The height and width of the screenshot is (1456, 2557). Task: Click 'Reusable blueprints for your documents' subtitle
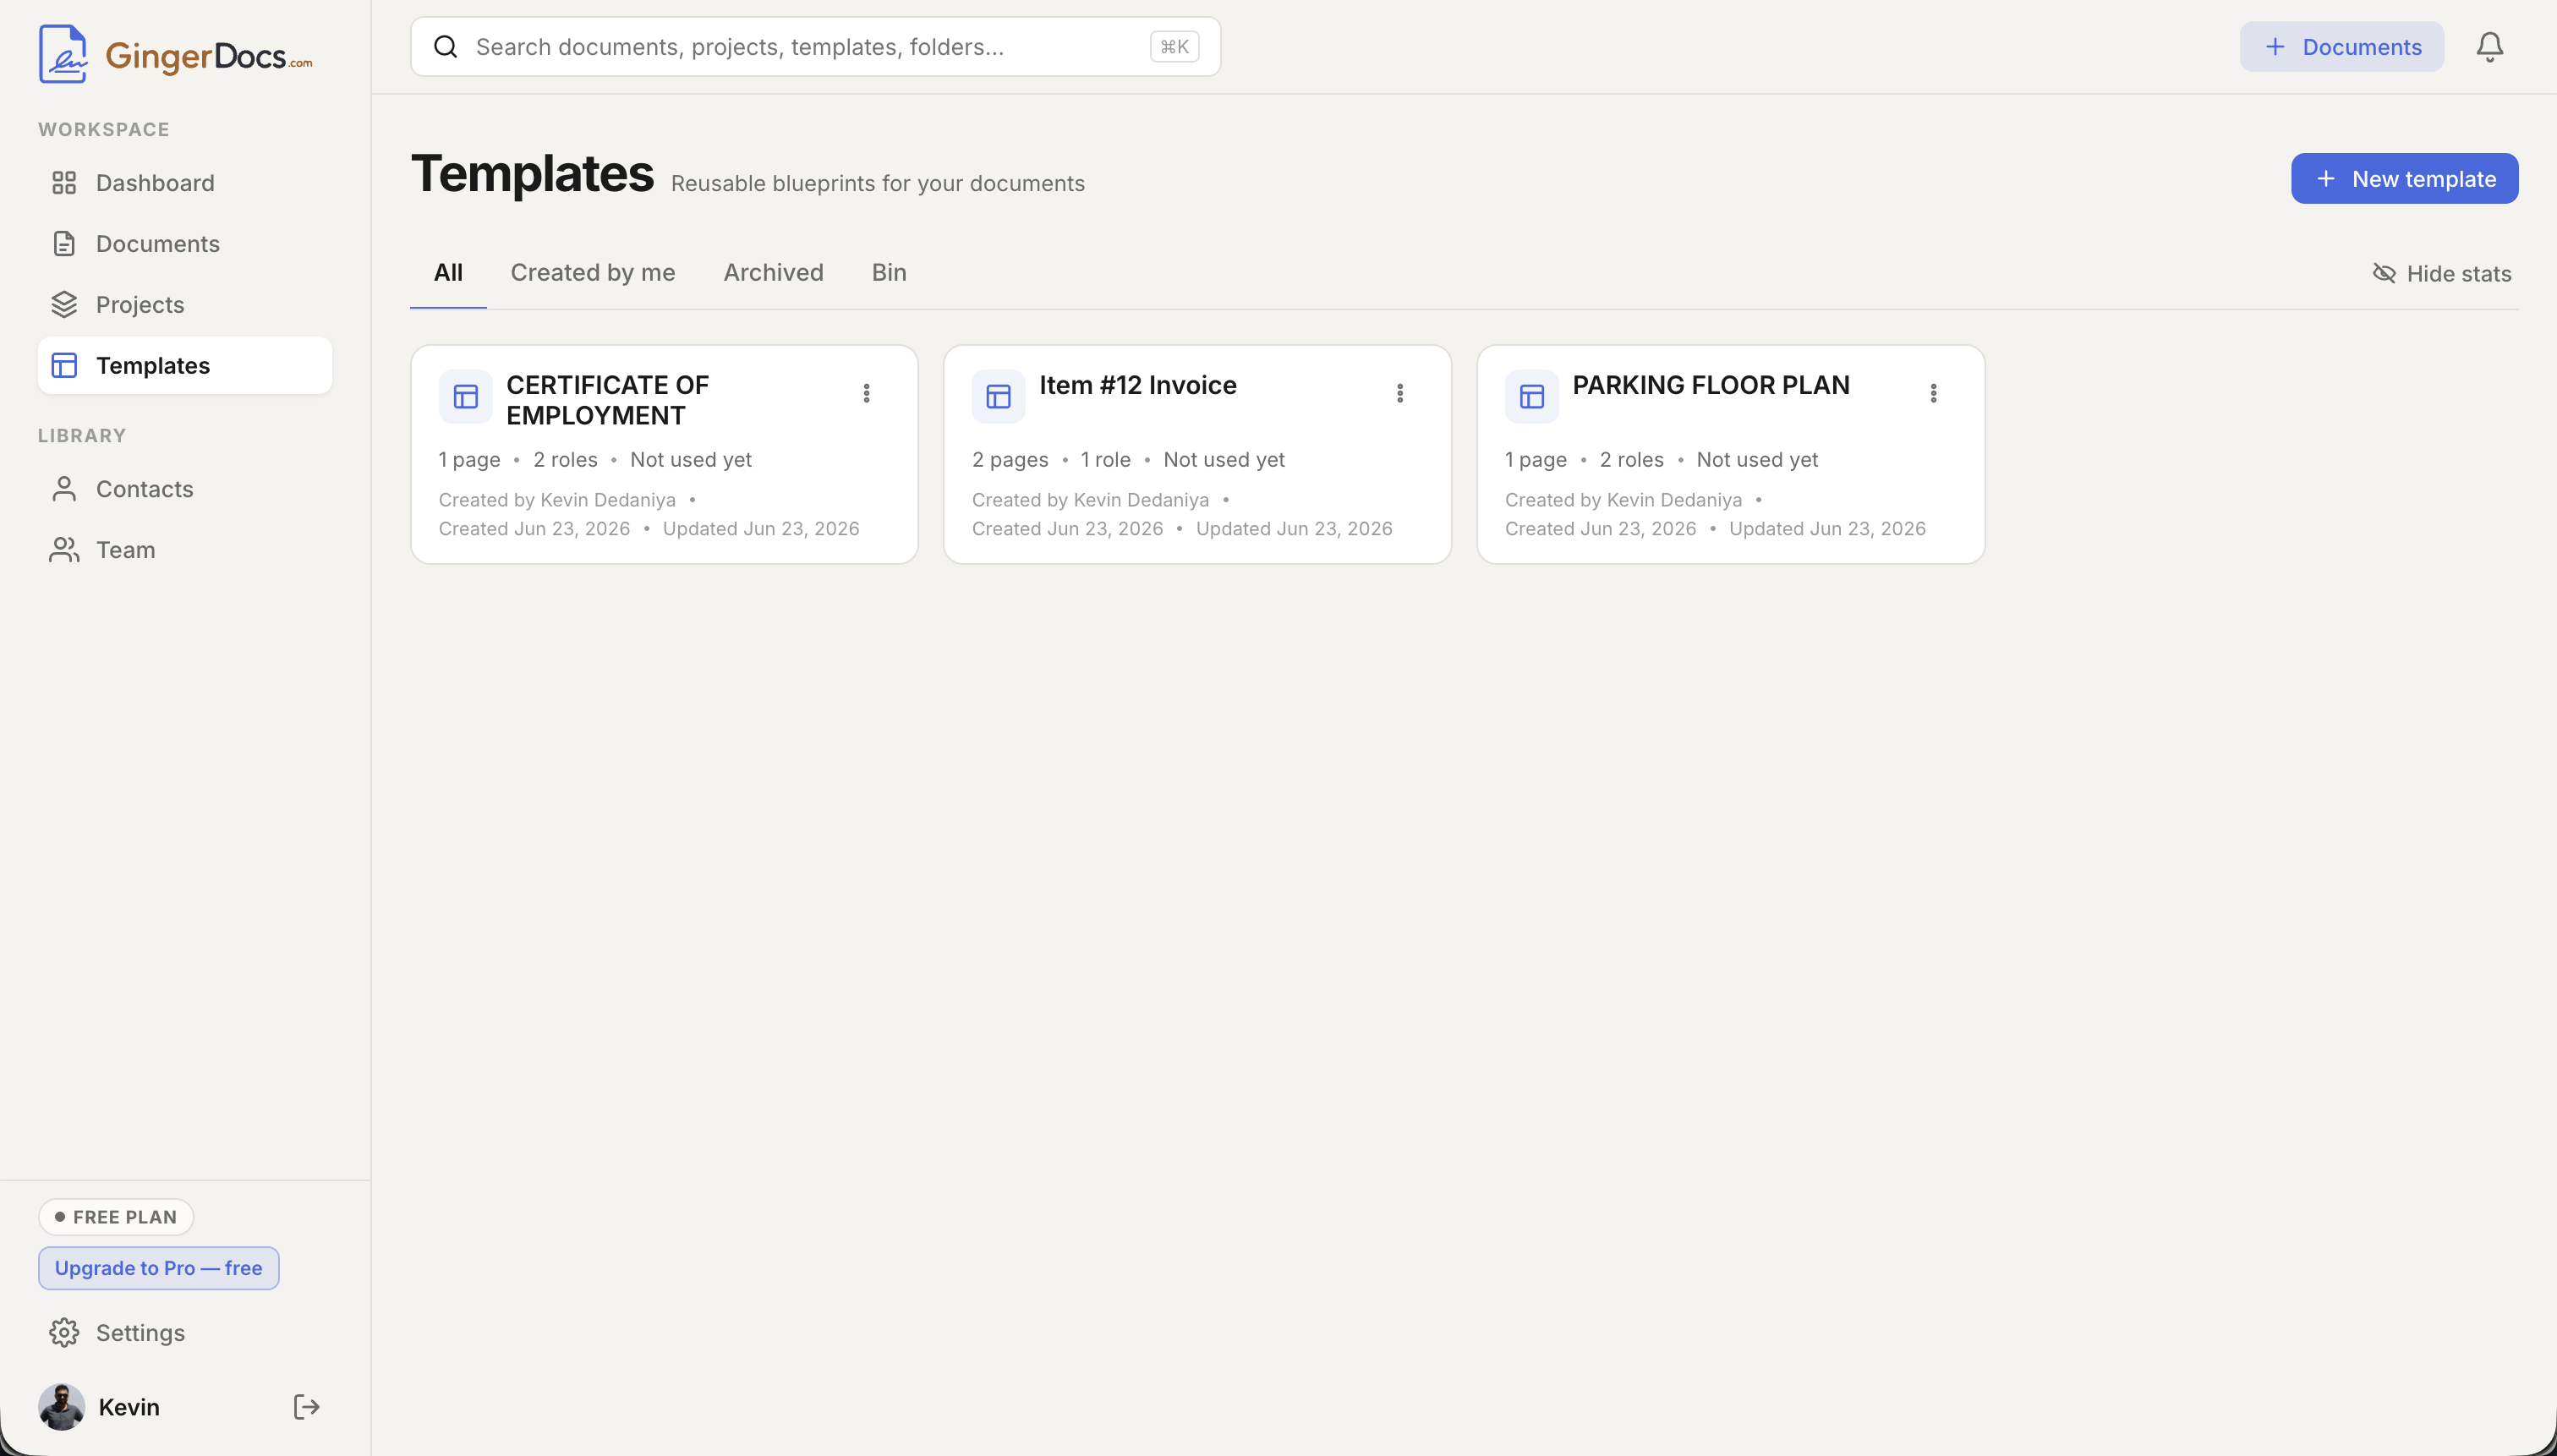coord(877,184)
